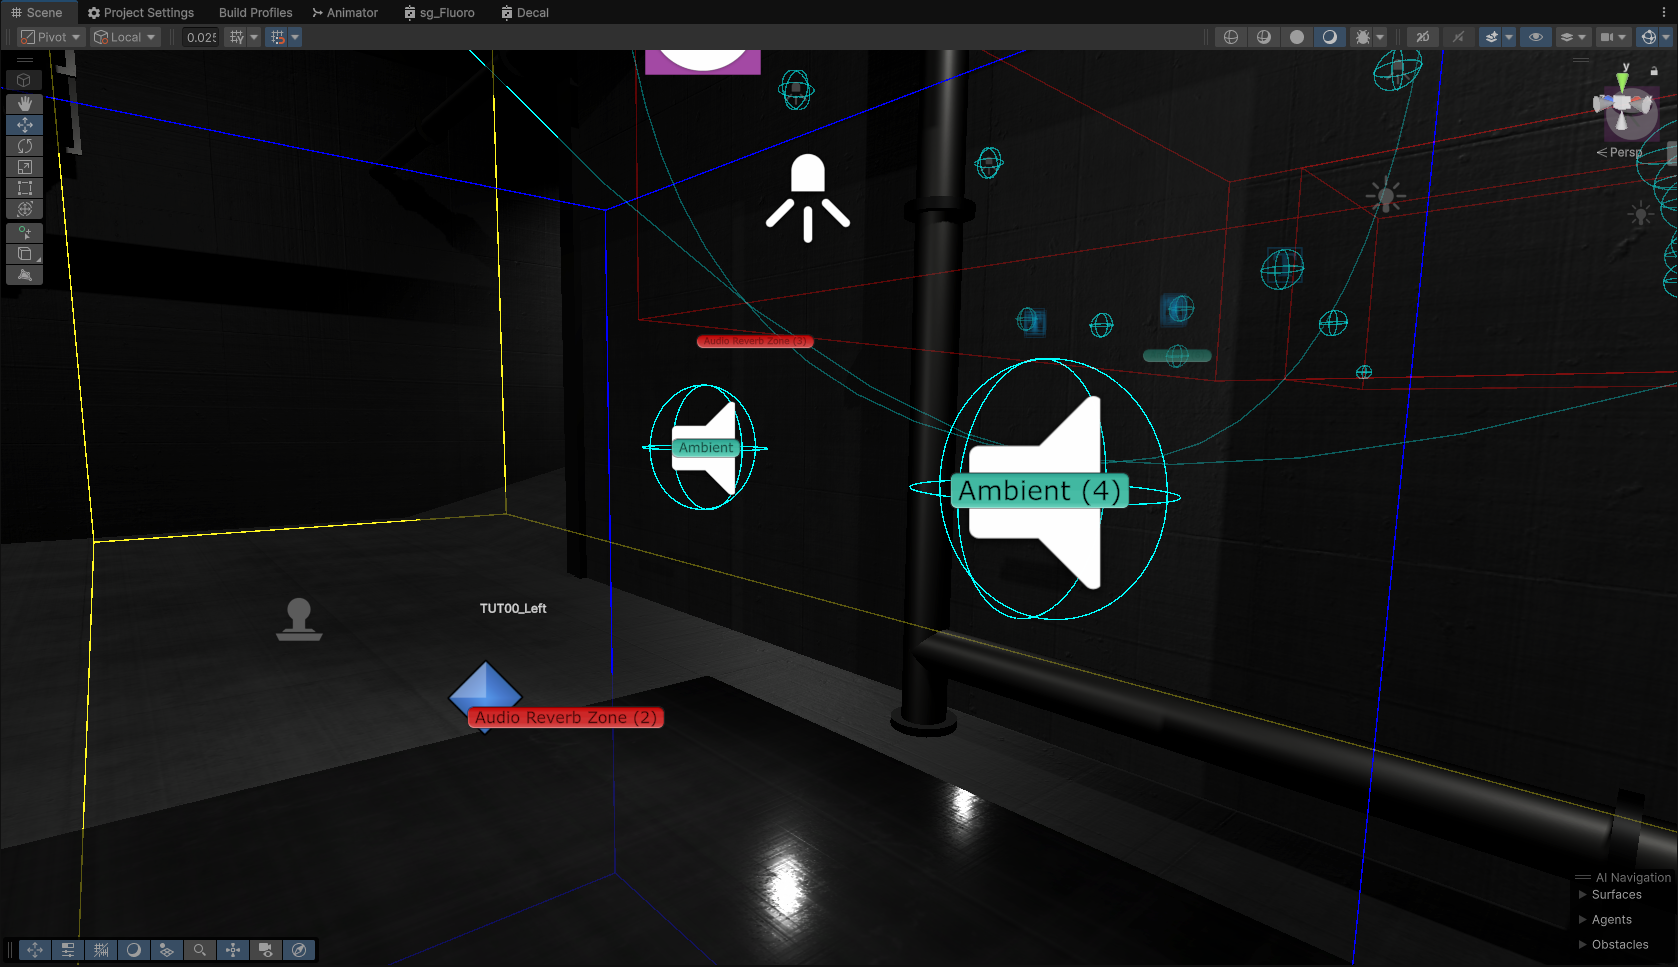Toggle the tool settings overlay in the bottom bar
1678x967 pixels.
68,950
